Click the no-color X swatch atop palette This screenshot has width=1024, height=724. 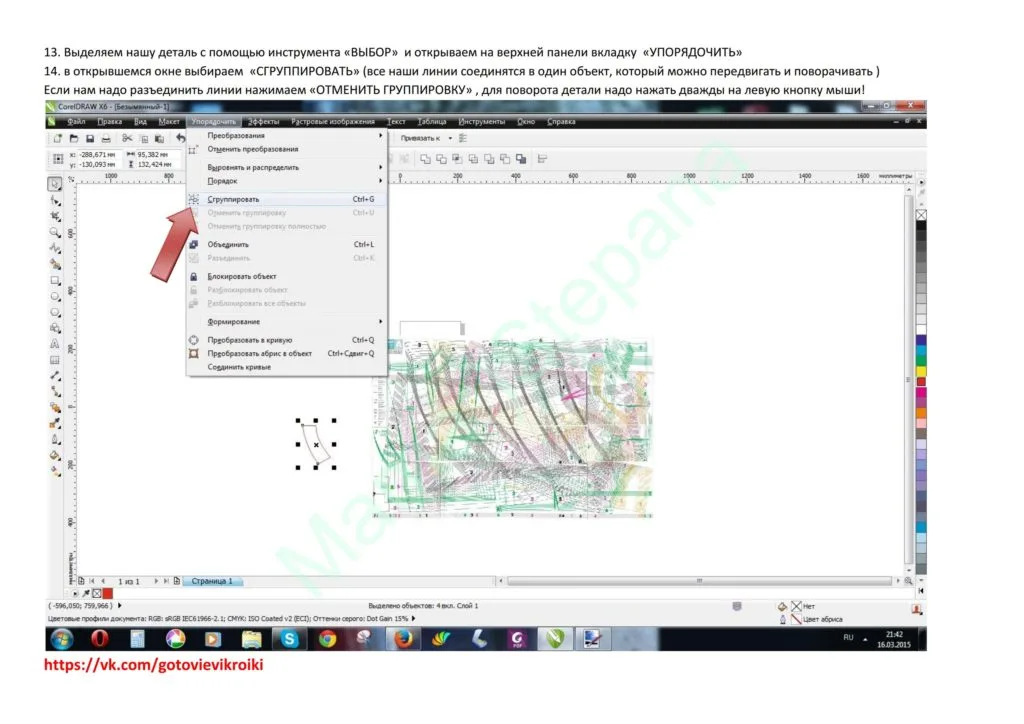click(921, 215)
